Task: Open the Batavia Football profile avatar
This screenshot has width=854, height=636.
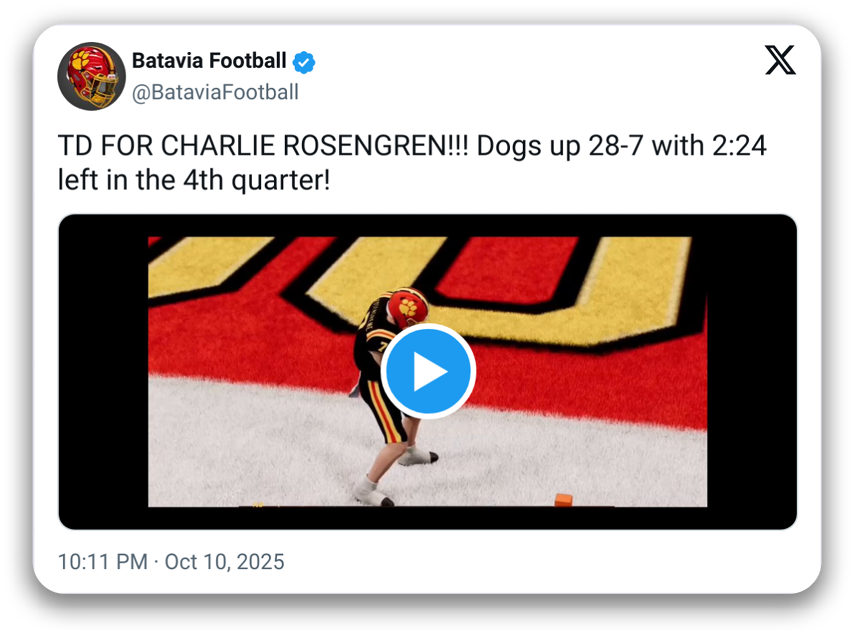Action: coord(90,76)
